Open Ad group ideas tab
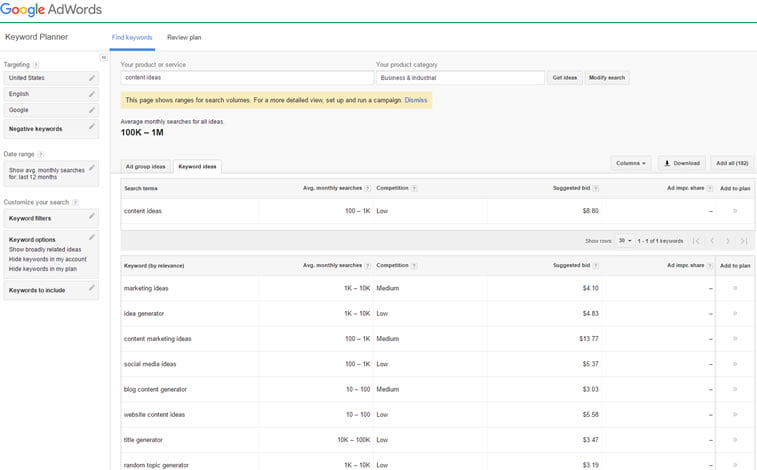The height and width of the screenshot is (470, 757). (x=145, y=166)
